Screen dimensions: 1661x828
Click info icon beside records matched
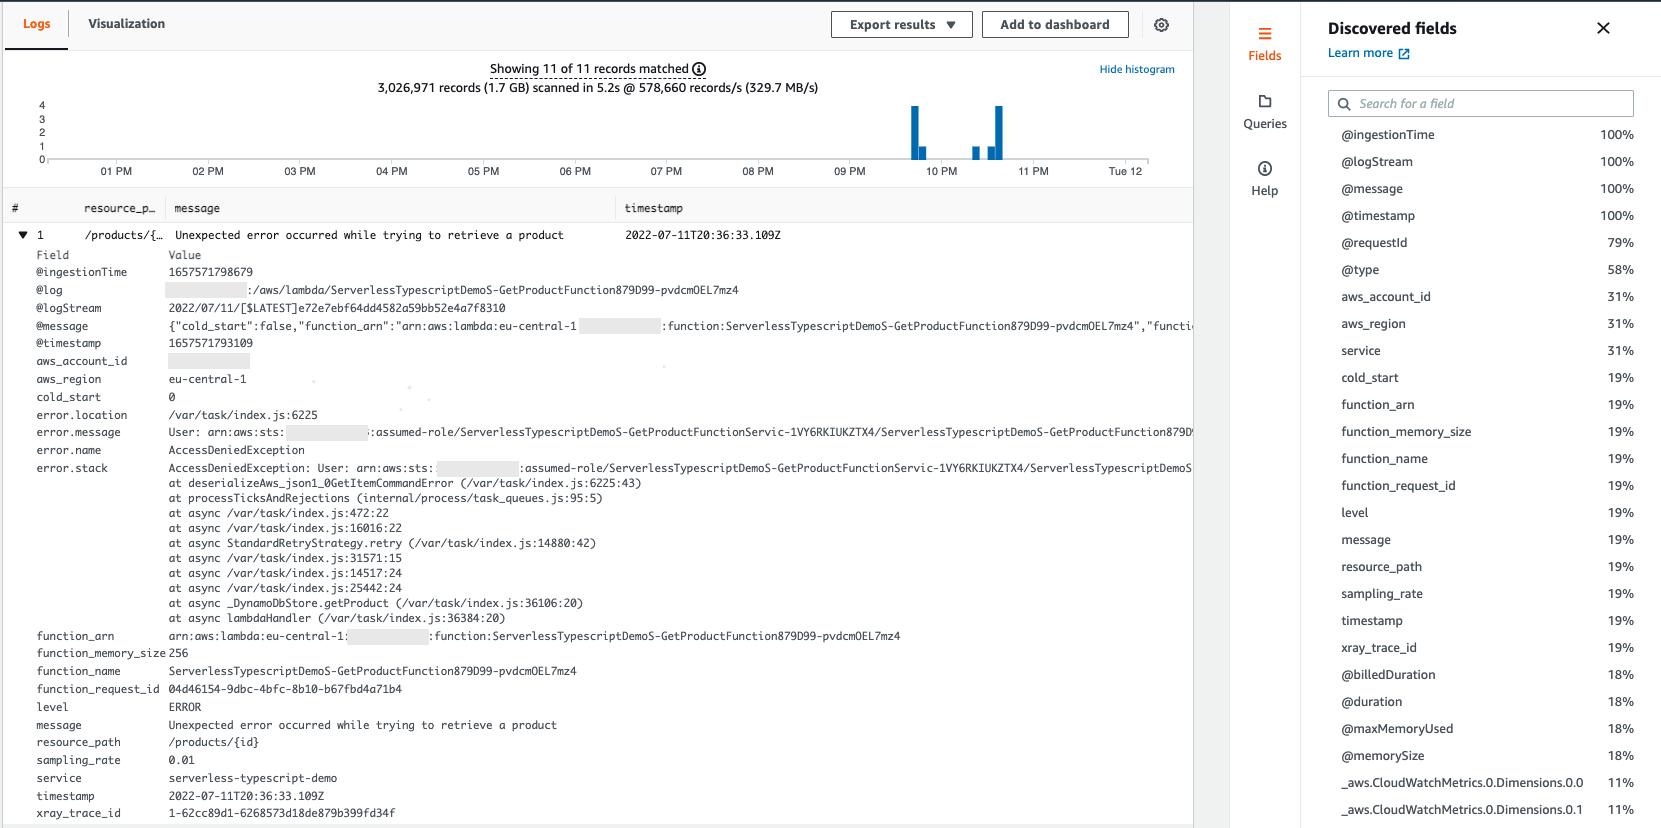[699, 69]
